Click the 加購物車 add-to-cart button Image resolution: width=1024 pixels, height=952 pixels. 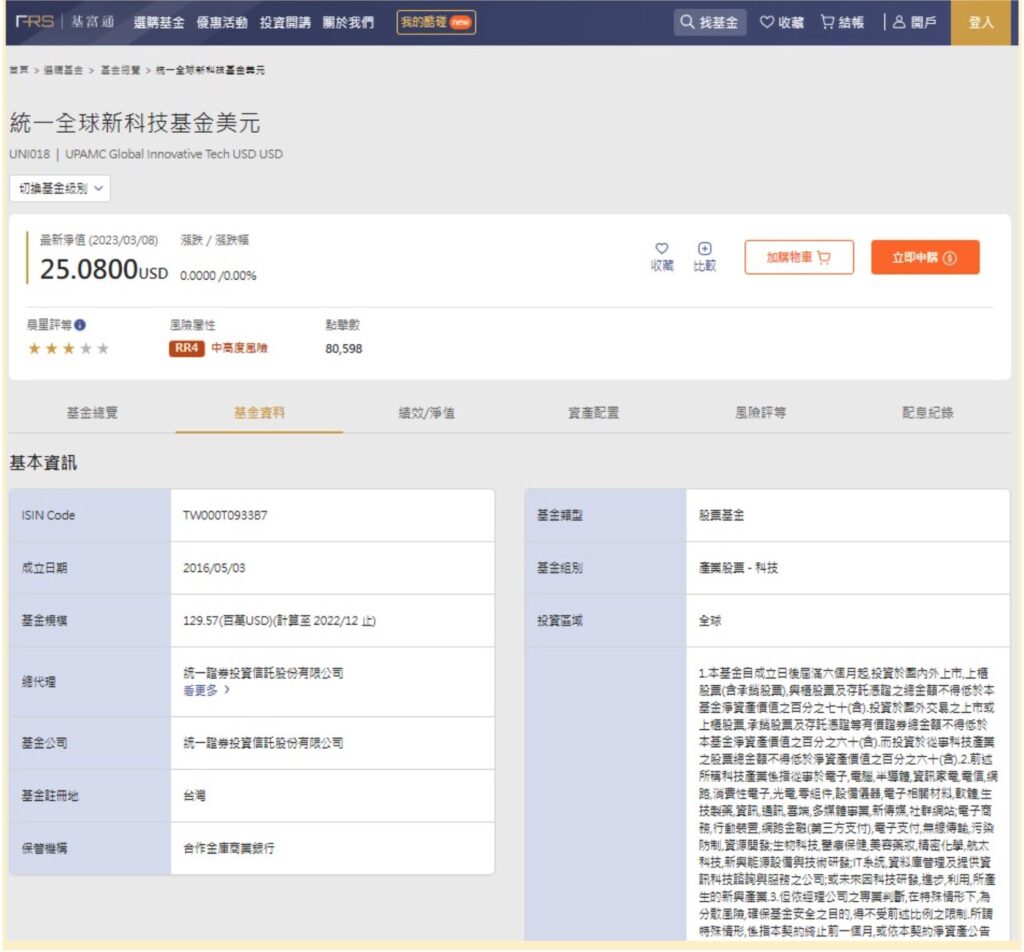point(797,256)
